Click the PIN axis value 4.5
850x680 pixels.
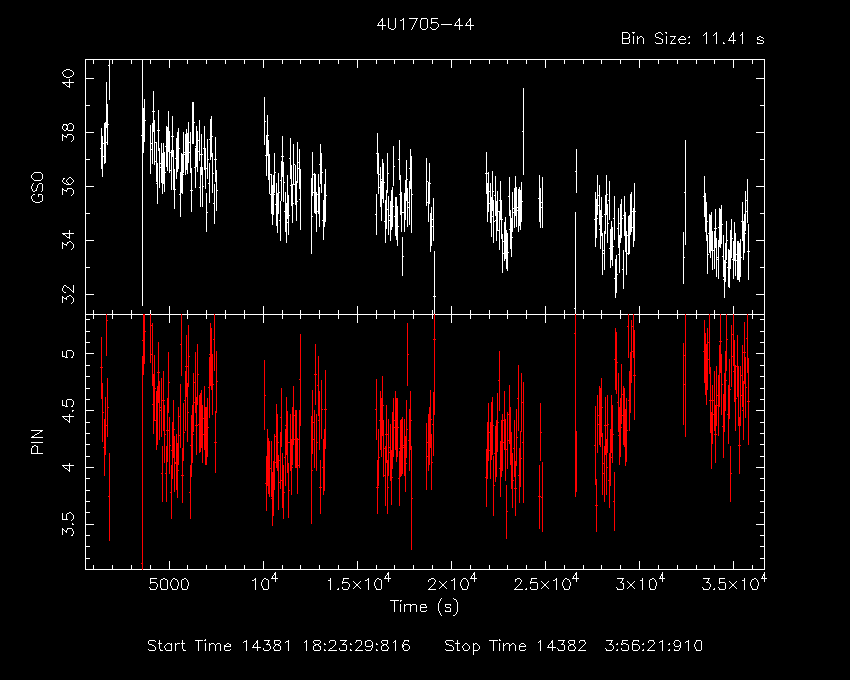pos(68,410)
